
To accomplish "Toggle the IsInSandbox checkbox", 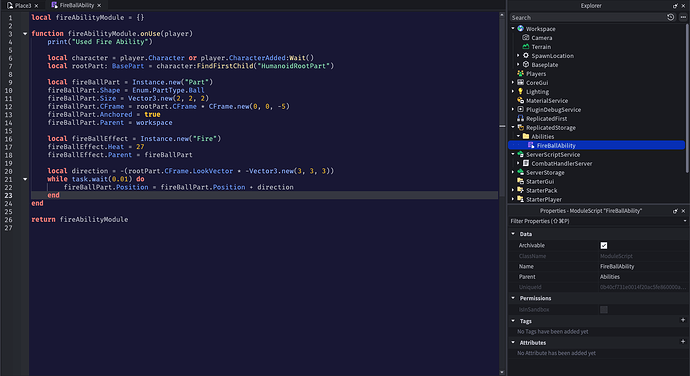I will [604, 310].
